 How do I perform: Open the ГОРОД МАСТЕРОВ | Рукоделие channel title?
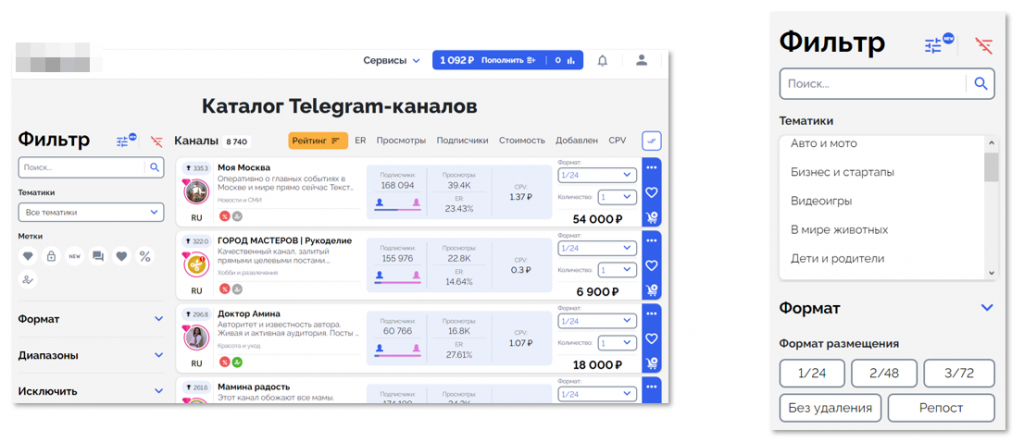coord(285,241)
